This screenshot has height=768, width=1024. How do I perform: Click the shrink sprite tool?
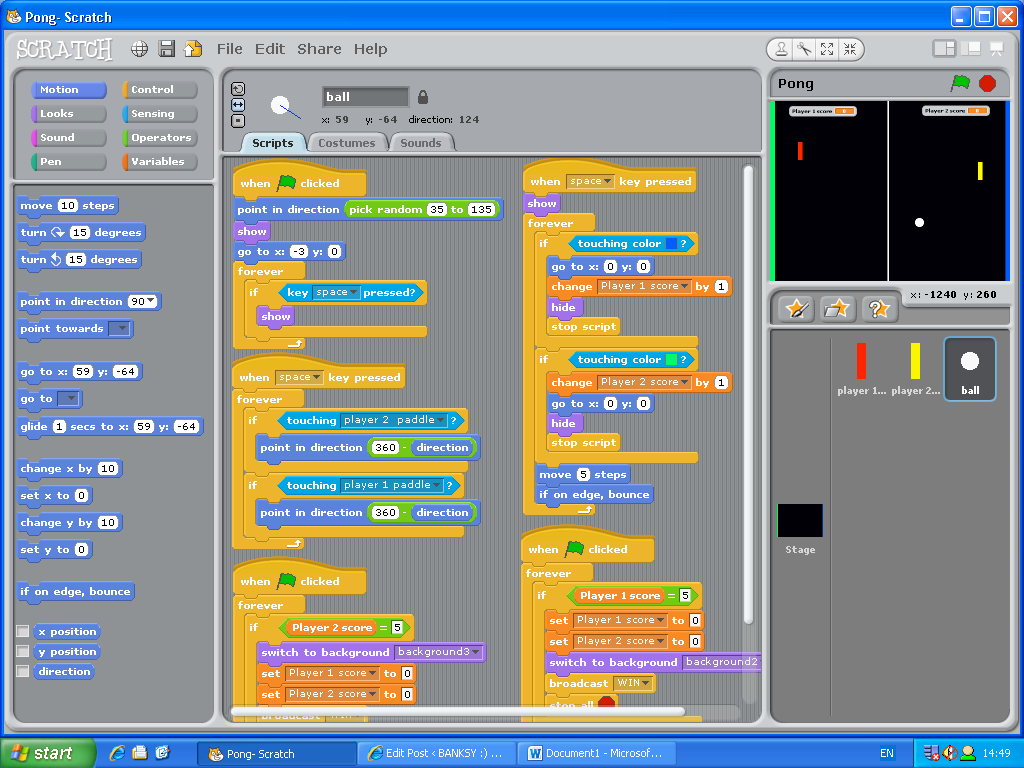click(850, 49)
